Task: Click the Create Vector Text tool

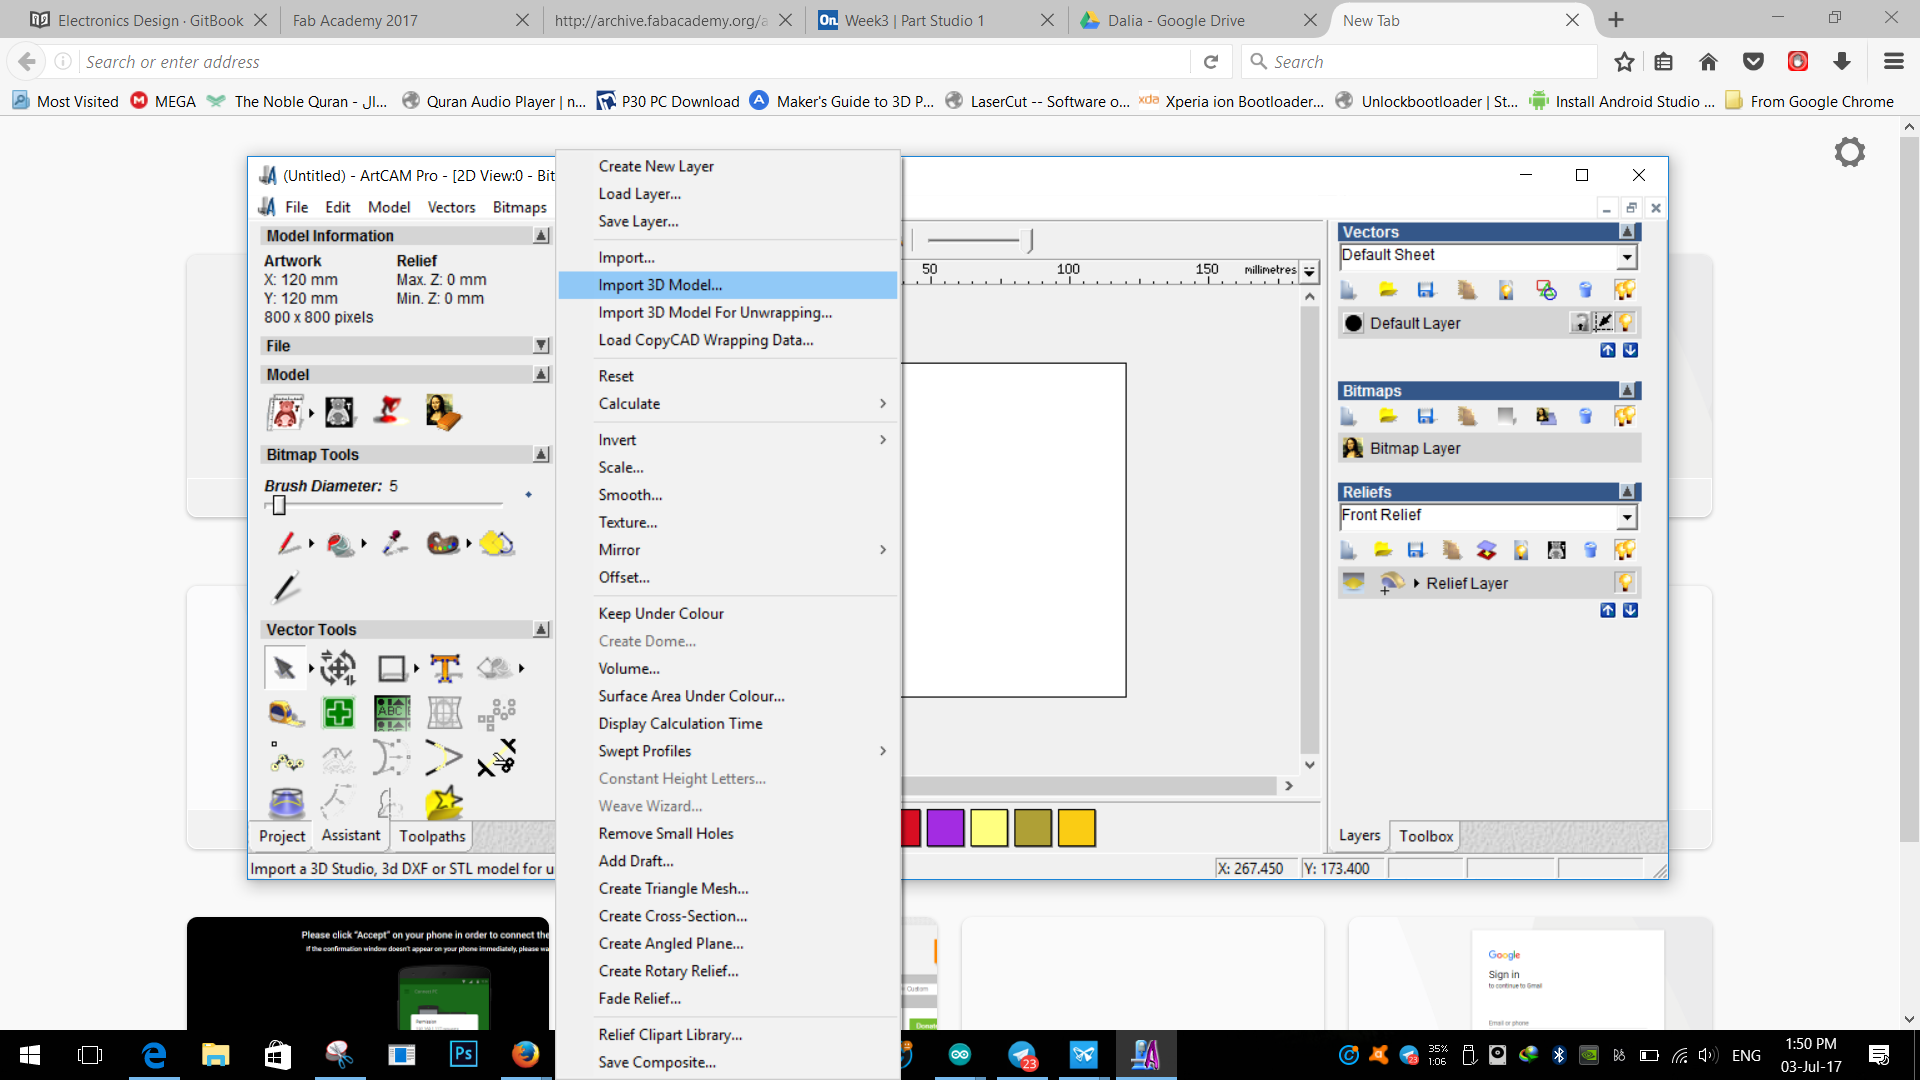Action: tap(445, 668)
